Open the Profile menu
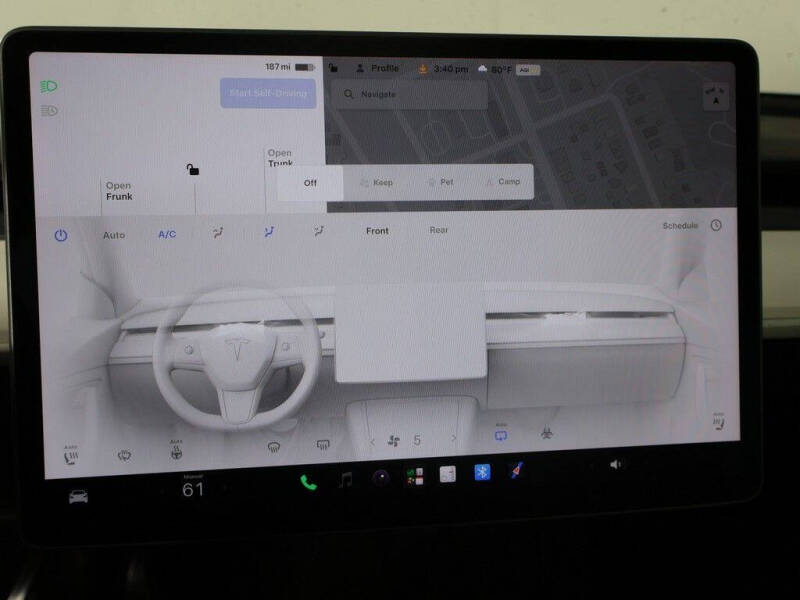This screenshot has height=600, width=800. click(378, 68)
